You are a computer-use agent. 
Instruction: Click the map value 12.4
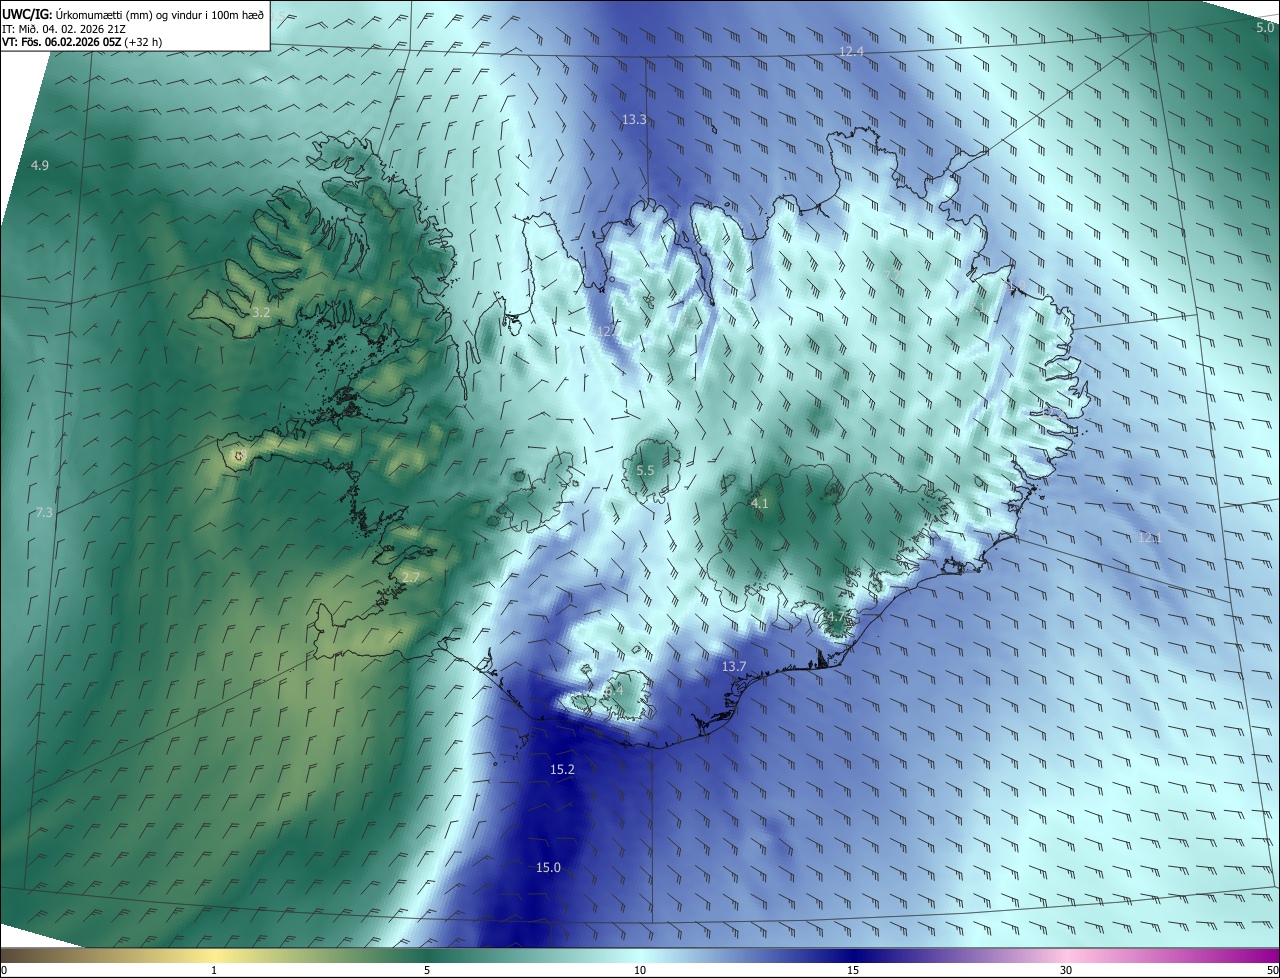[x=851, y=51]
